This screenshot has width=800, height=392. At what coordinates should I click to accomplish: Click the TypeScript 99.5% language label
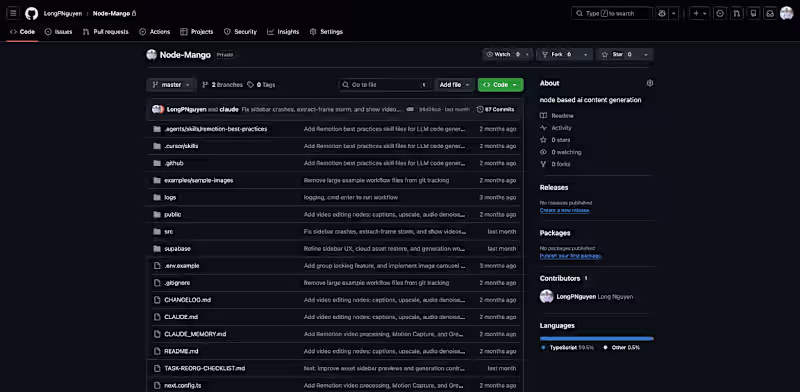pos(568,348)
